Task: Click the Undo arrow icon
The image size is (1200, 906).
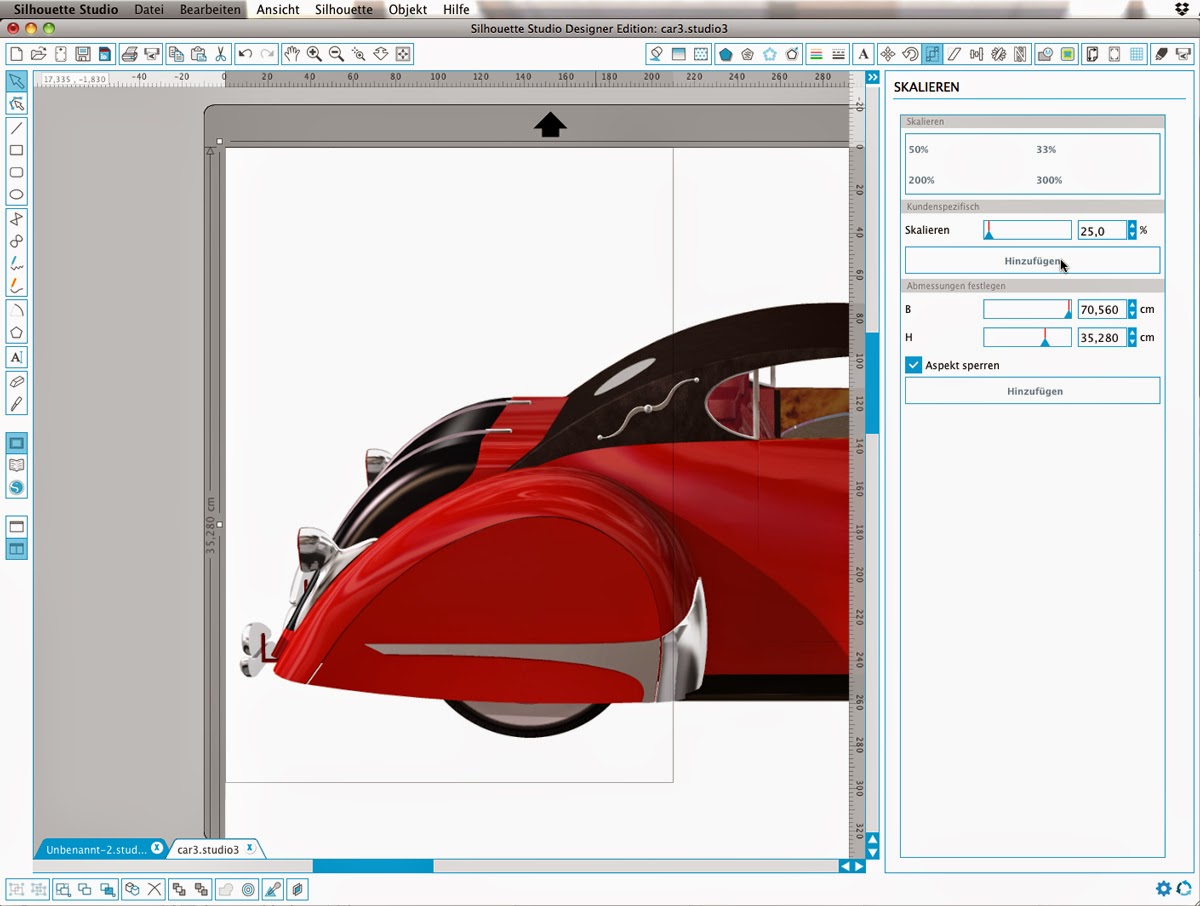Action: click(245, 54)
